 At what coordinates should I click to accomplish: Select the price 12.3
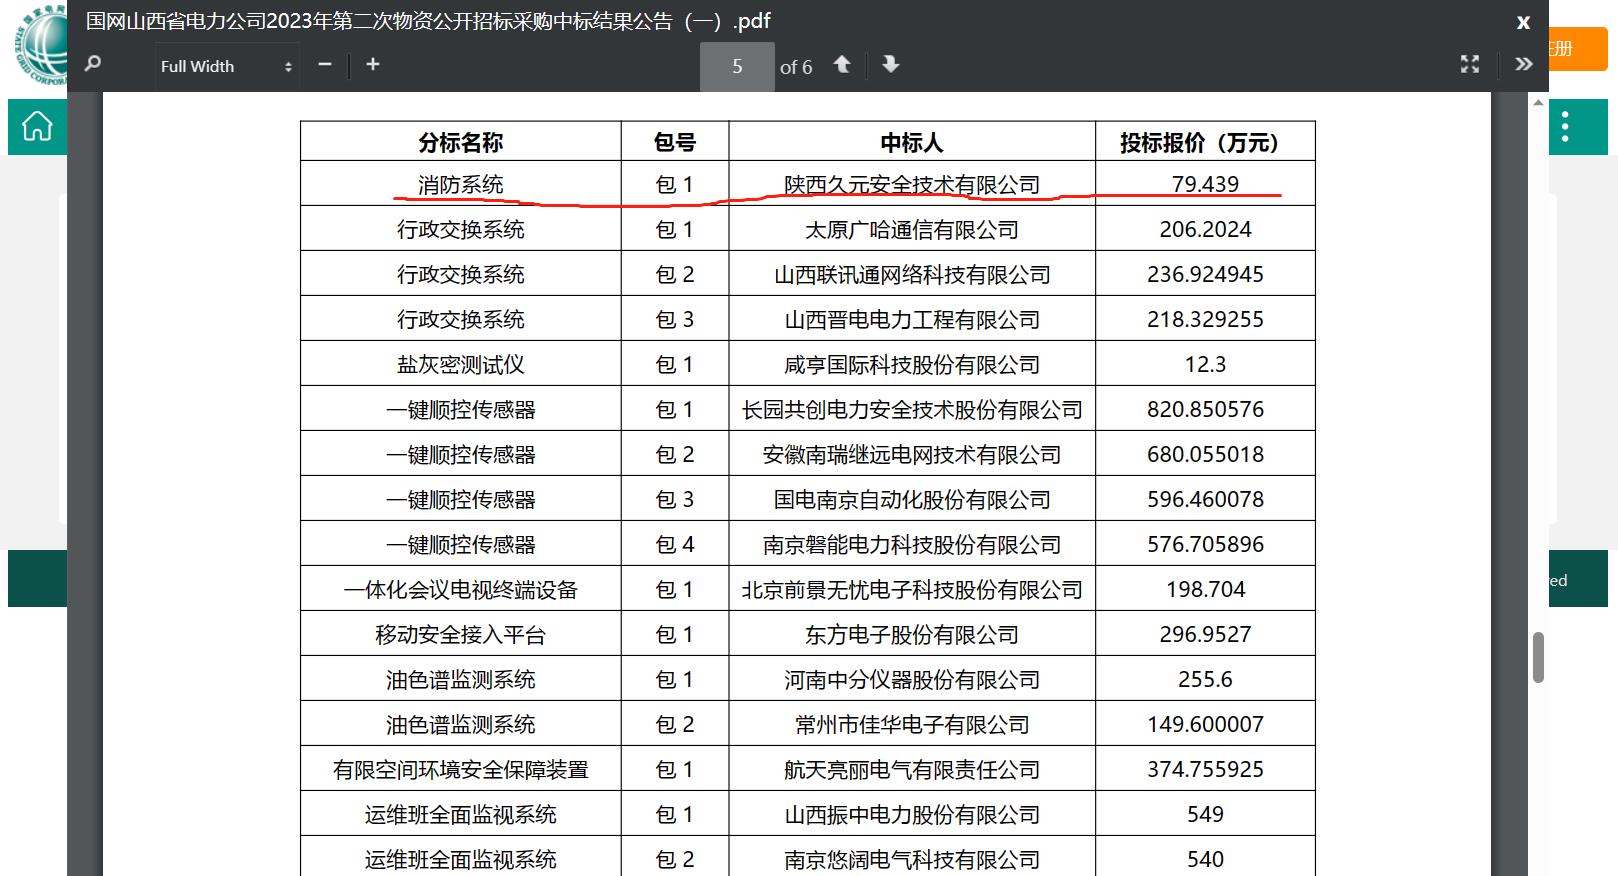point(1205,364)
